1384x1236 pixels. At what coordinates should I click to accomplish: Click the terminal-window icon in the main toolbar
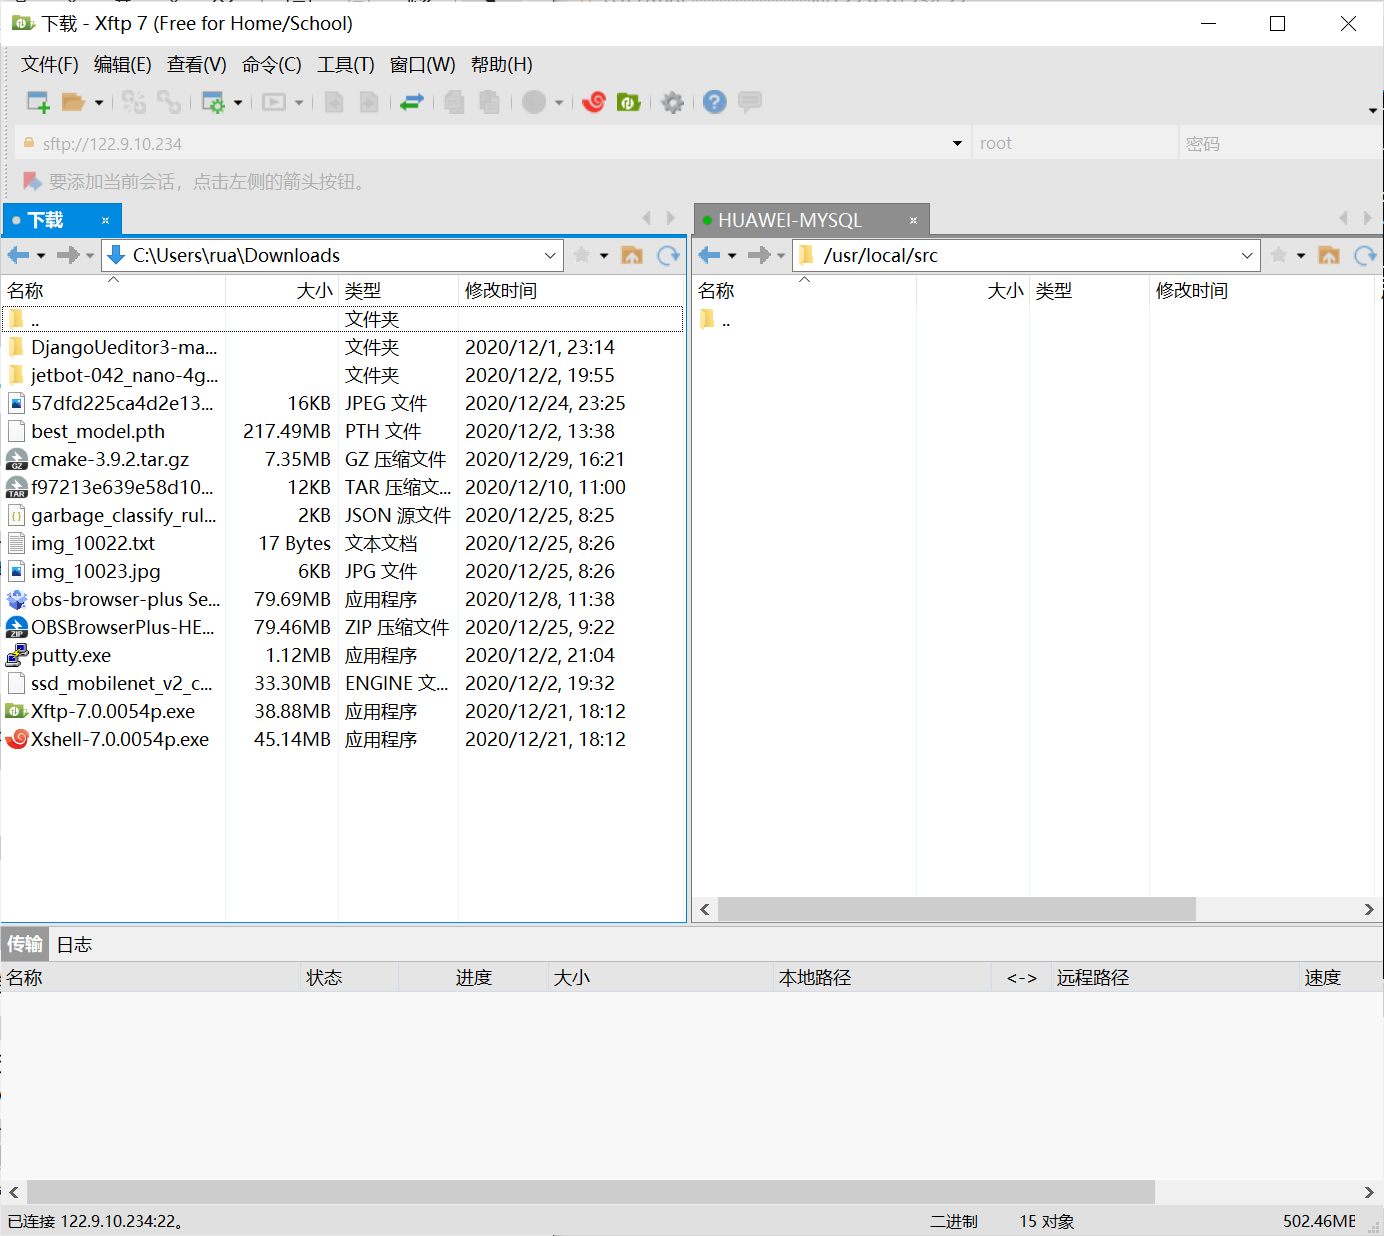pos(274,102)
